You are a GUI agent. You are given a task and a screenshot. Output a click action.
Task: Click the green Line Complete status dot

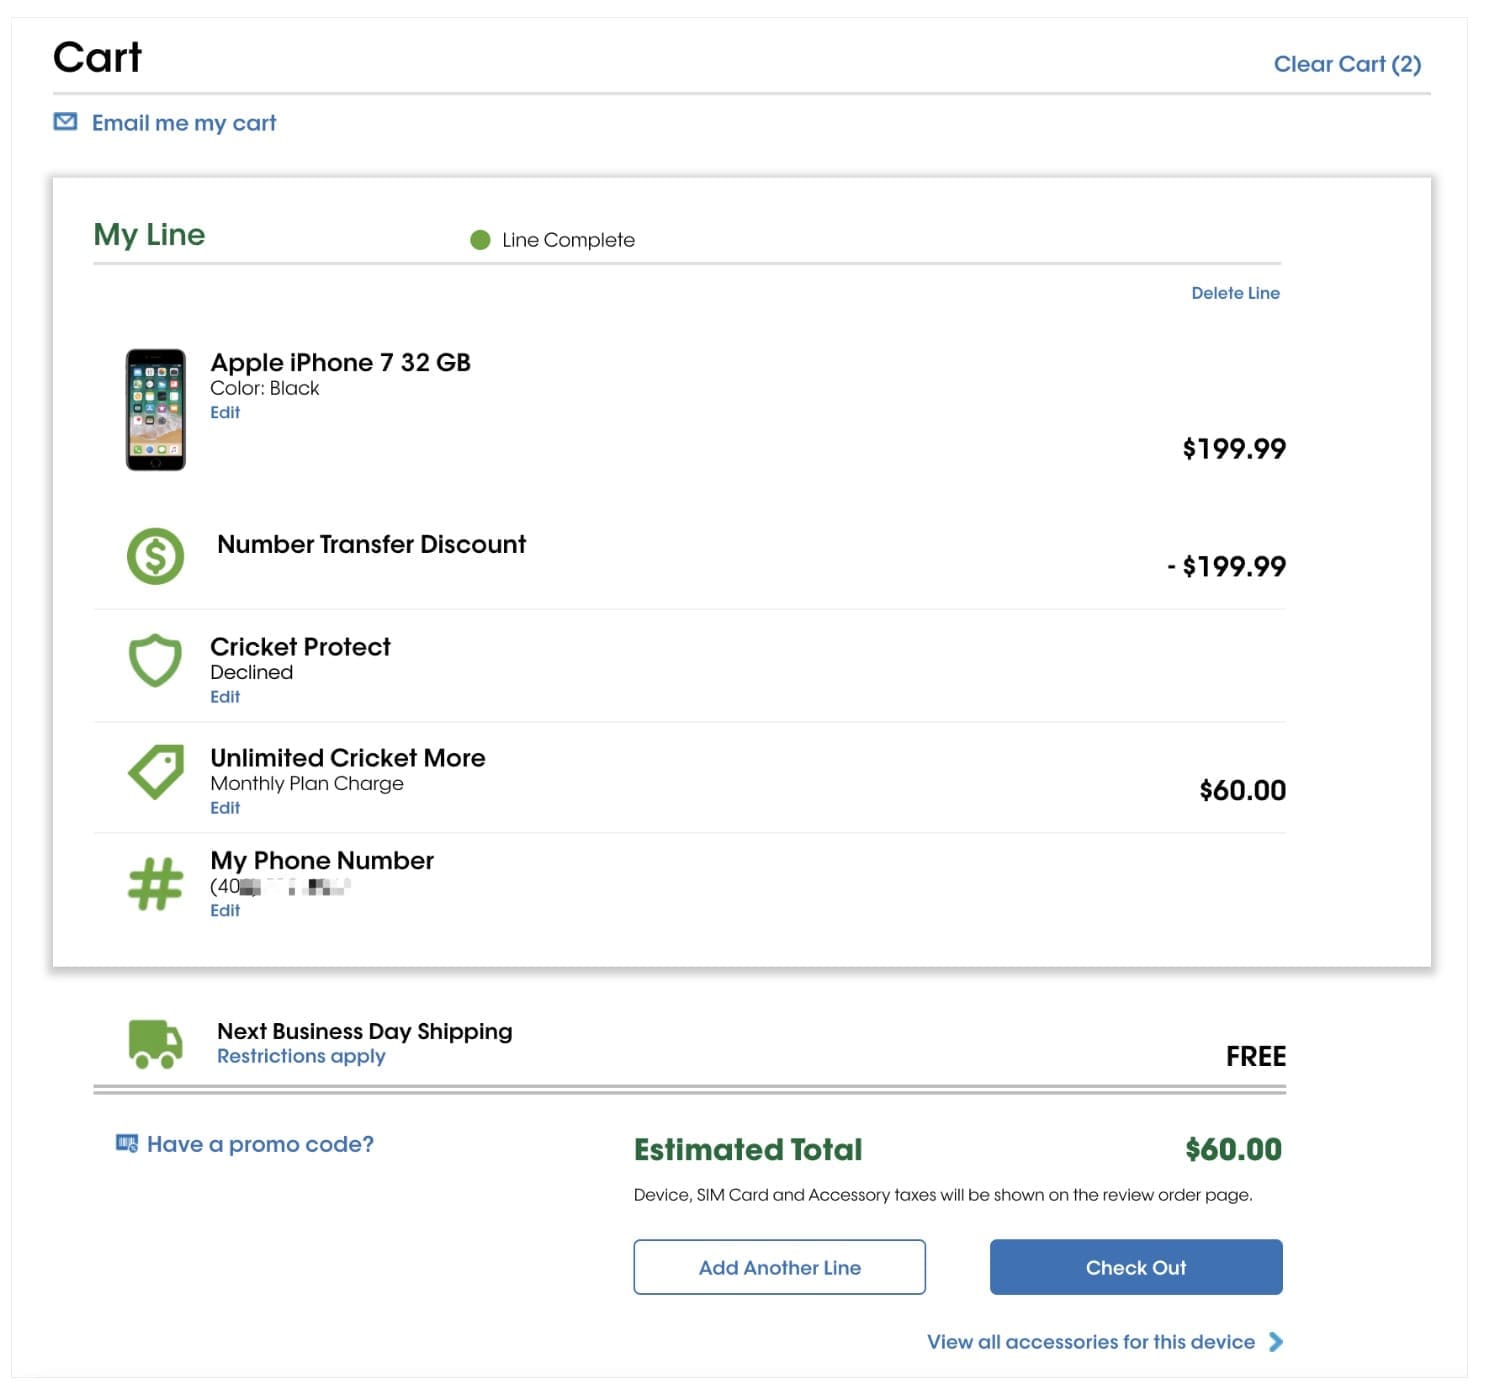480,240
